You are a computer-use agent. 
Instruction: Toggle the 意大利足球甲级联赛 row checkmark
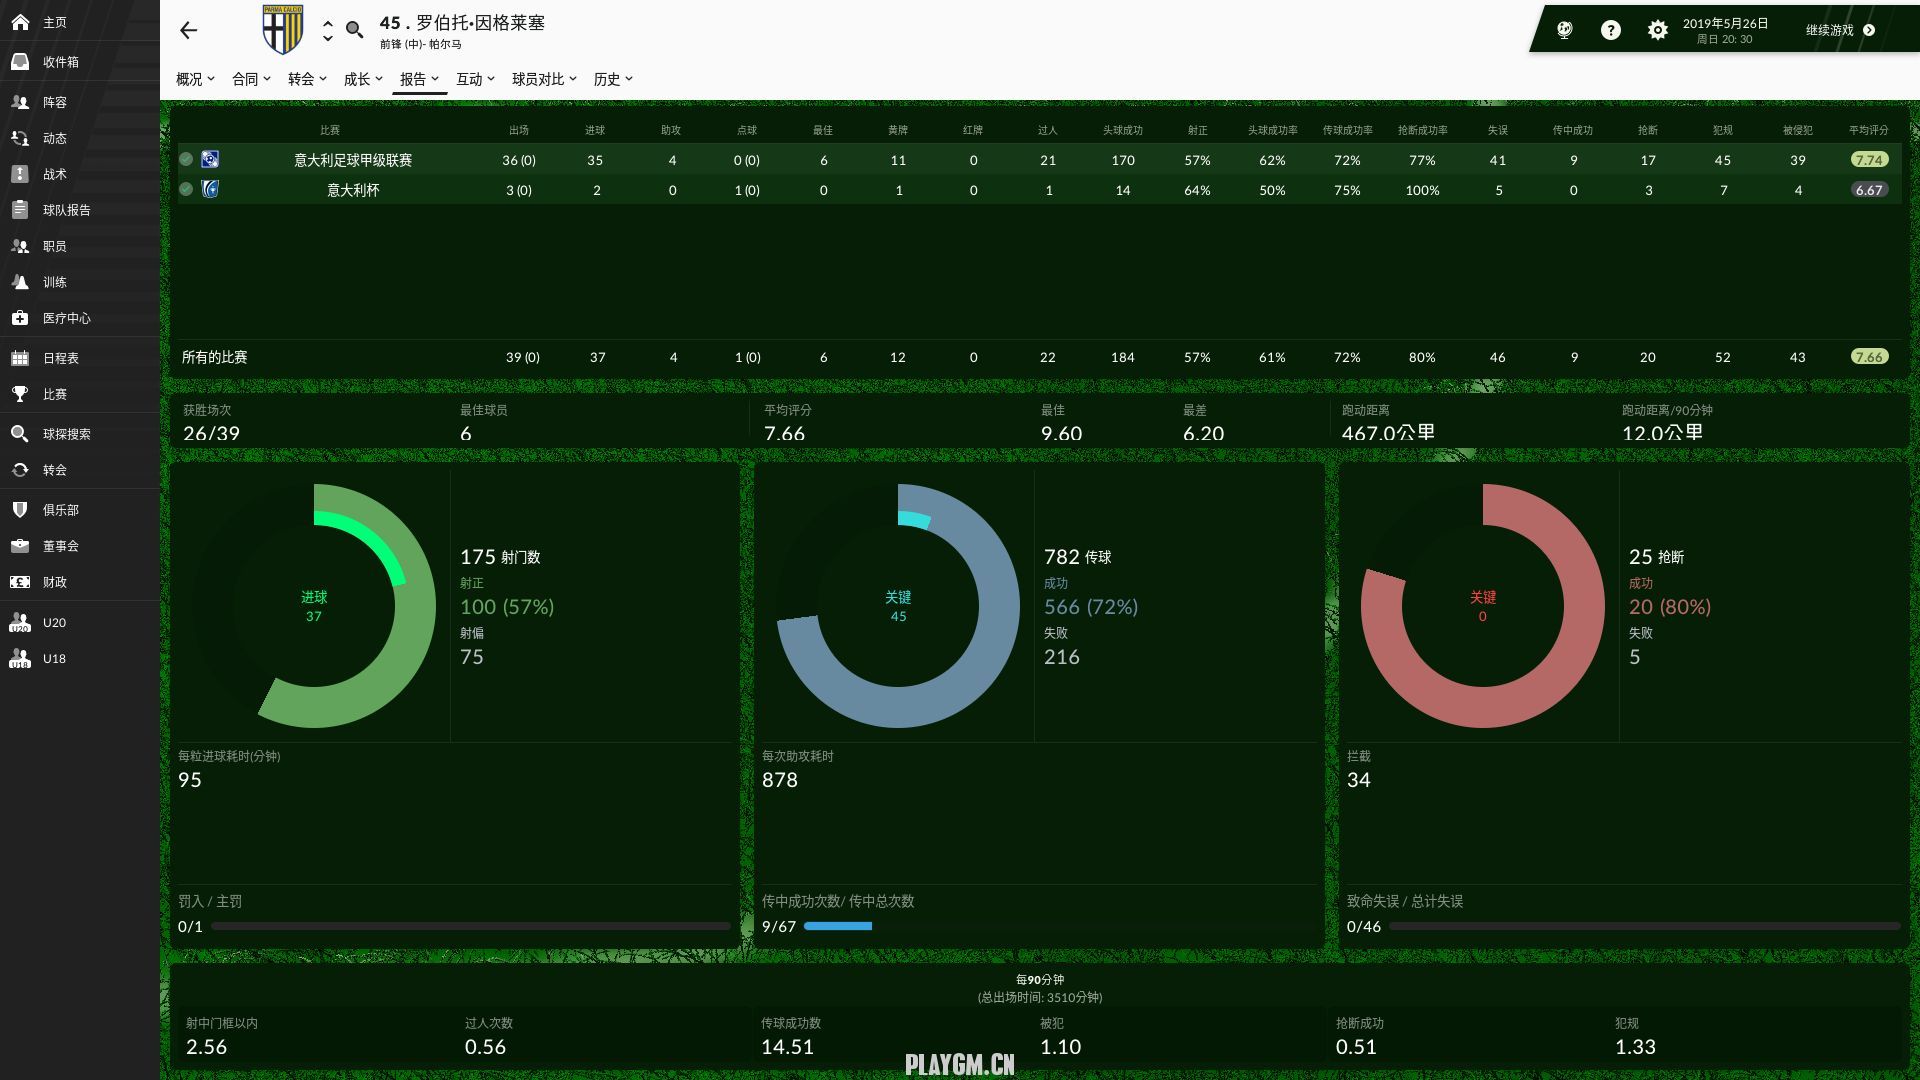point(186,159)
